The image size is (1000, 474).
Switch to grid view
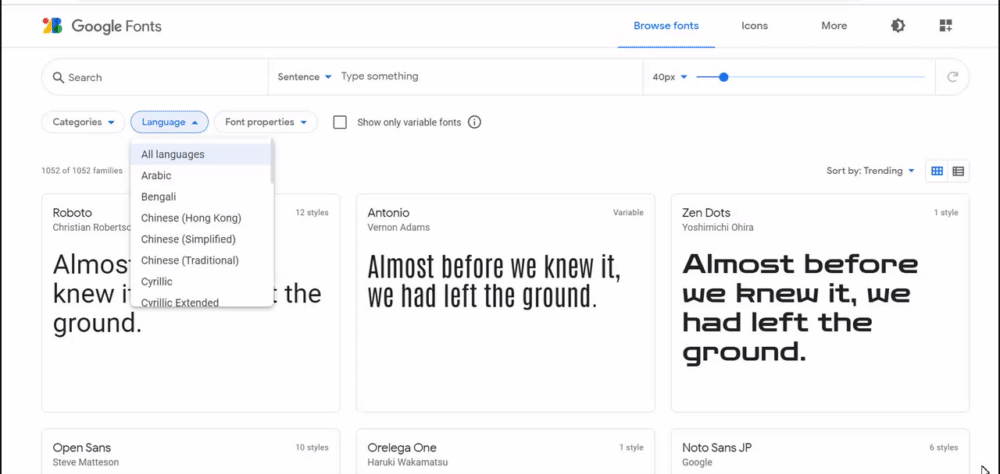pos(937,171)
